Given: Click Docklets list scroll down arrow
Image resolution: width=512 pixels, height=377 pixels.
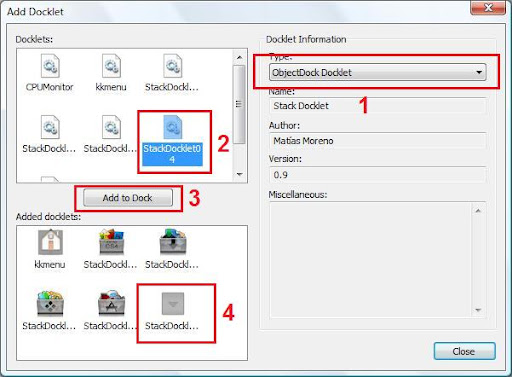Looking at the screenshot, I should click(239, 174).
